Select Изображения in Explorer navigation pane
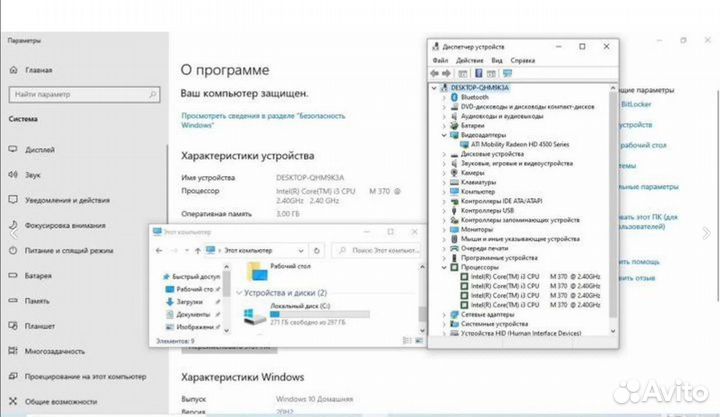 point(195,327)
